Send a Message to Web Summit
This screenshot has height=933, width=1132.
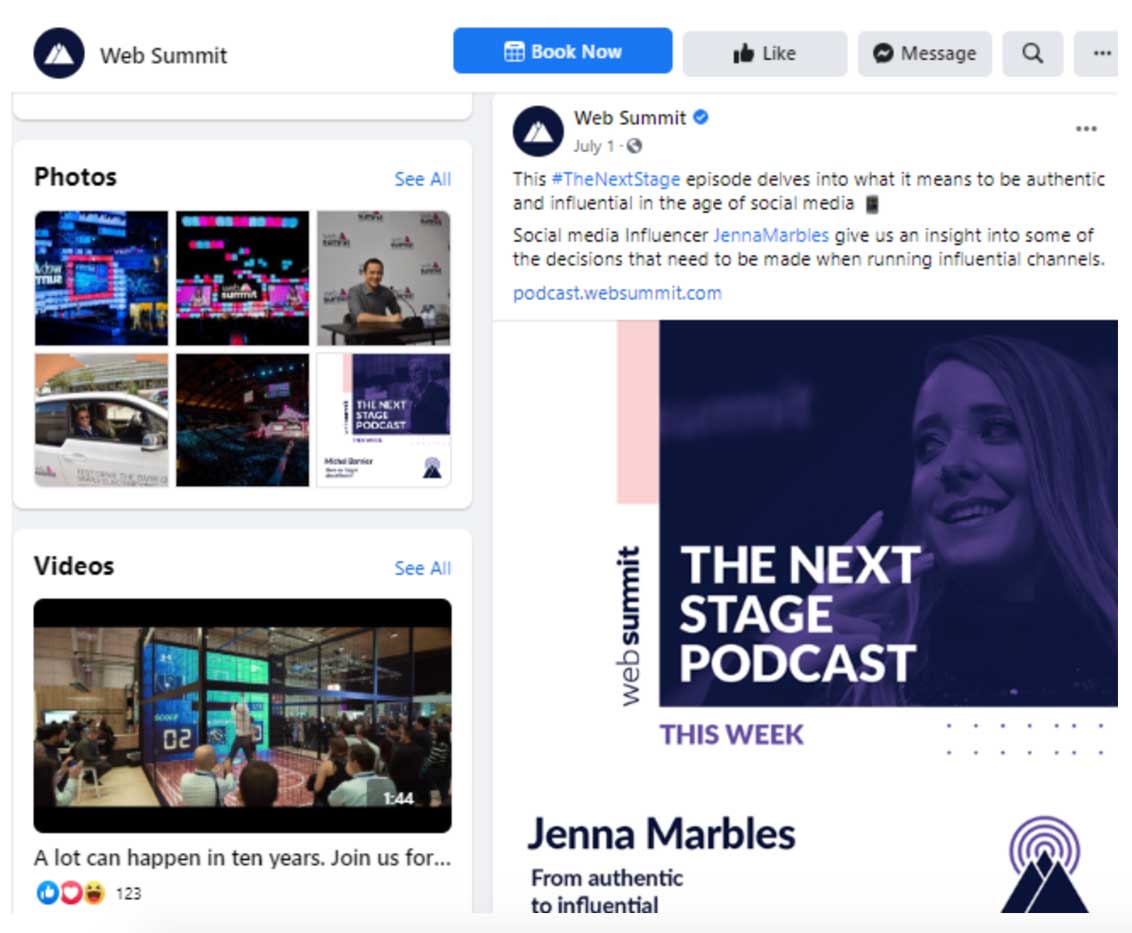coord(924,53)
